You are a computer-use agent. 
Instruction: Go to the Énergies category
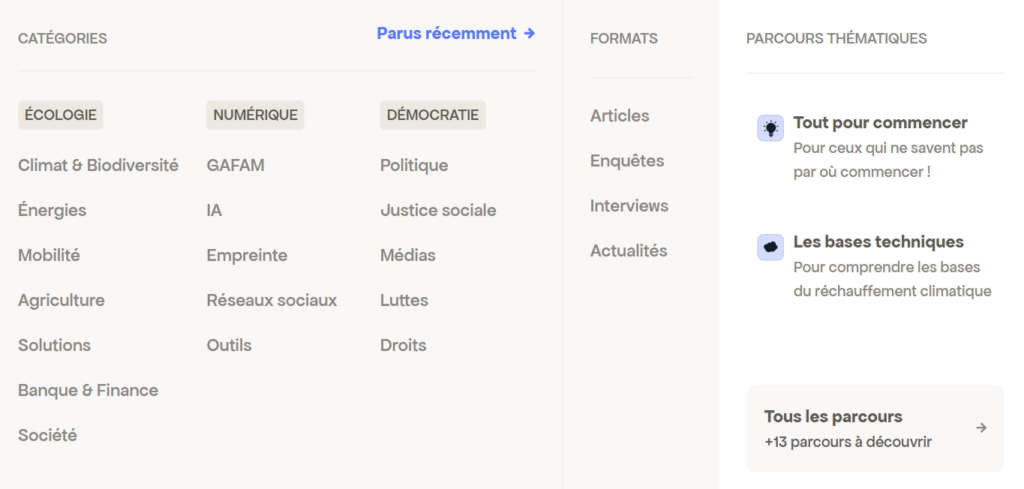point(52,210)
